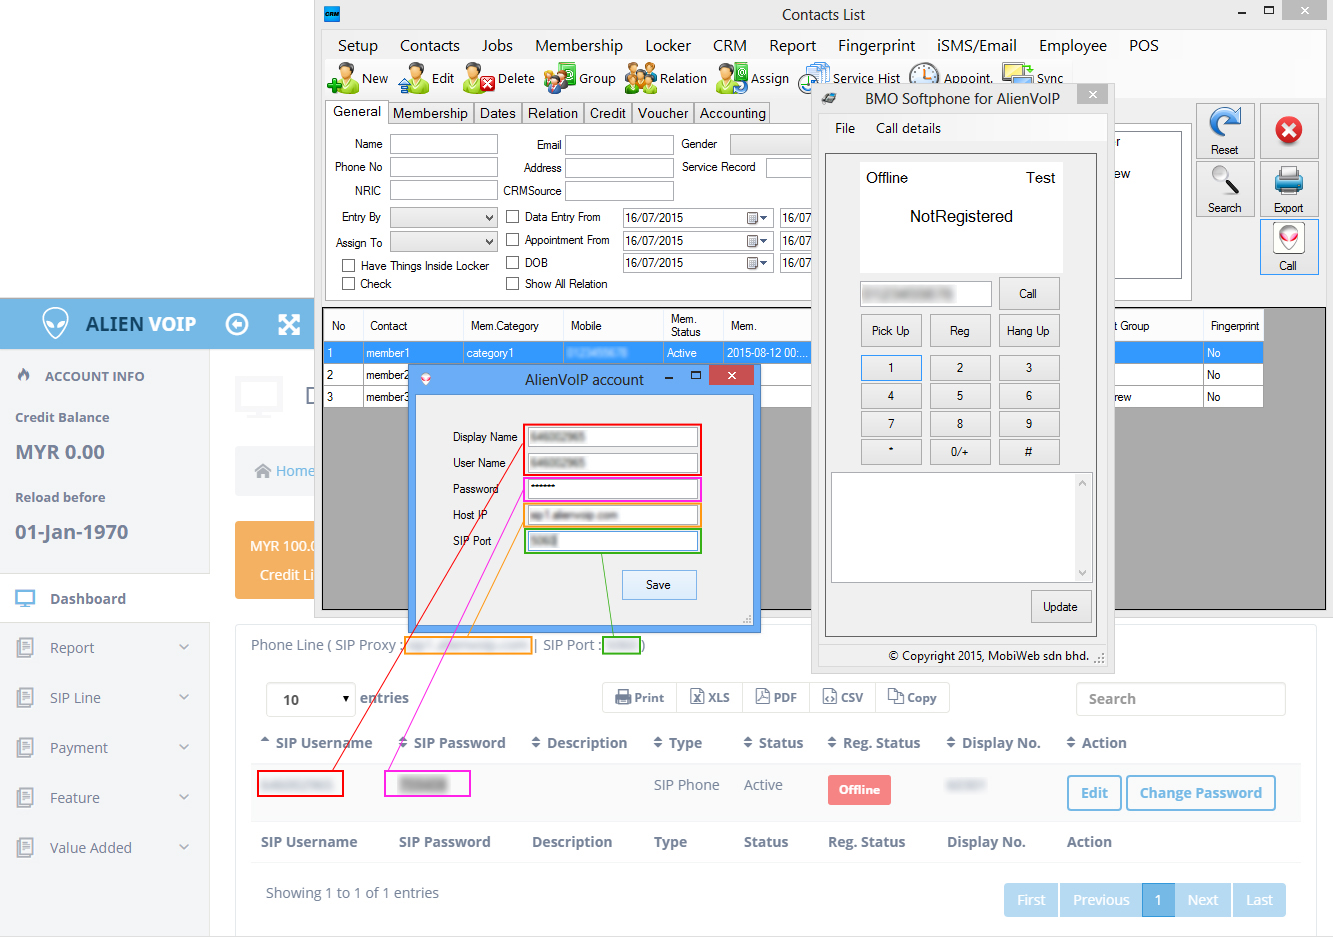Screen dimensions: 1333x937
Task: Toggle the Appointment From checkbox
Action: 513,240
